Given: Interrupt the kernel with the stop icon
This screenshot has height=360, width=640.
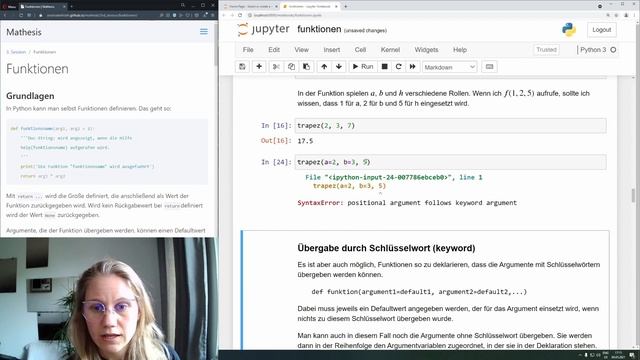Looking at the screenshot, I should point(384,67).
